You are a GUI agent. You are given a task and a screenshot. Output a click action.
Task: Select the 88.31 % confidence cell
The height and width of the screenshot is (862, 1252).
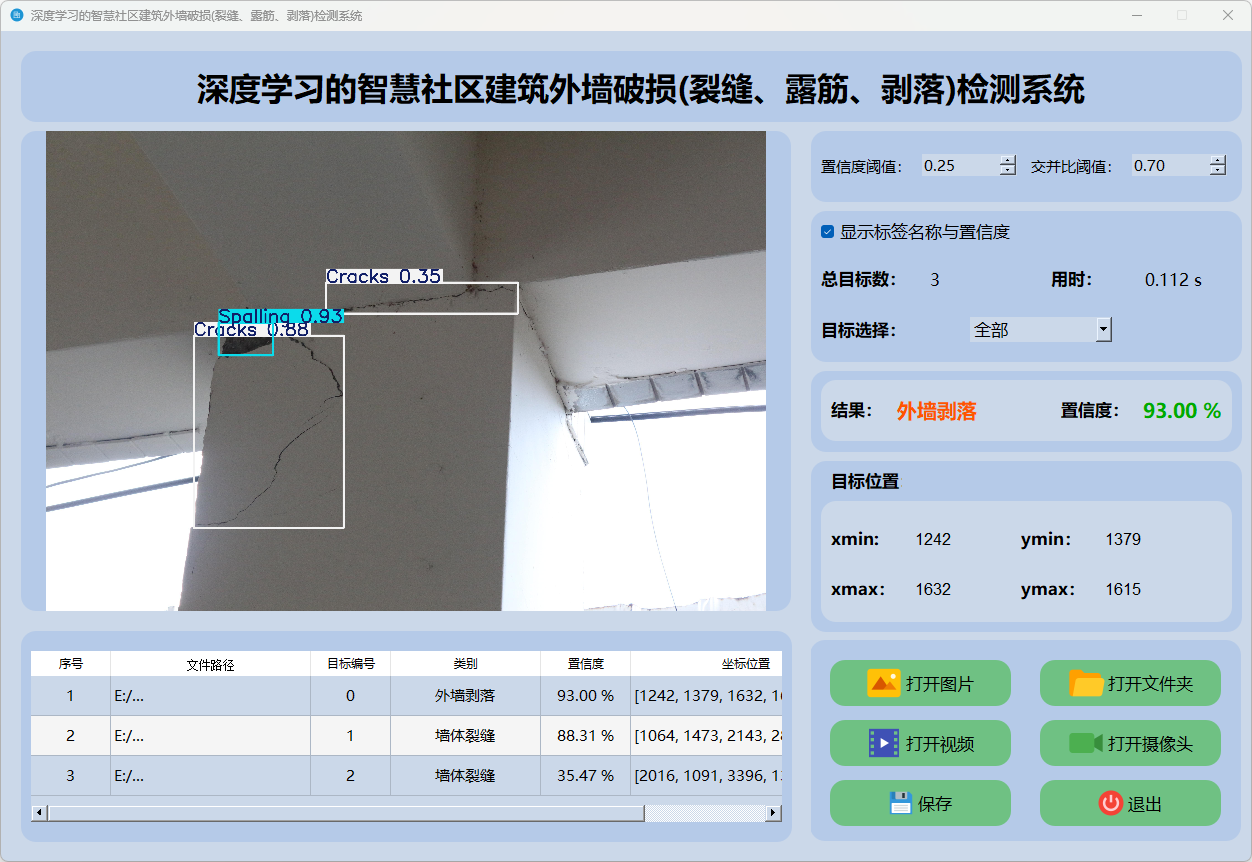click(x=586, y=736)
